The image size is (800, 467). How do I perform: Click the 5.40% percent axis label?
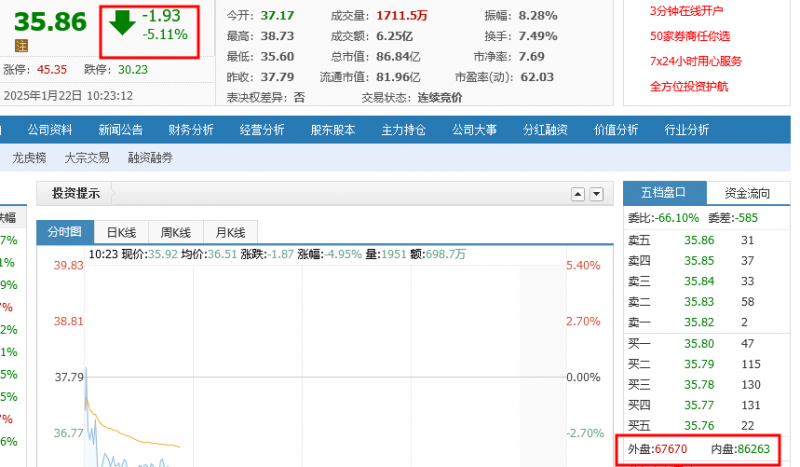click(x=583, y=265)
